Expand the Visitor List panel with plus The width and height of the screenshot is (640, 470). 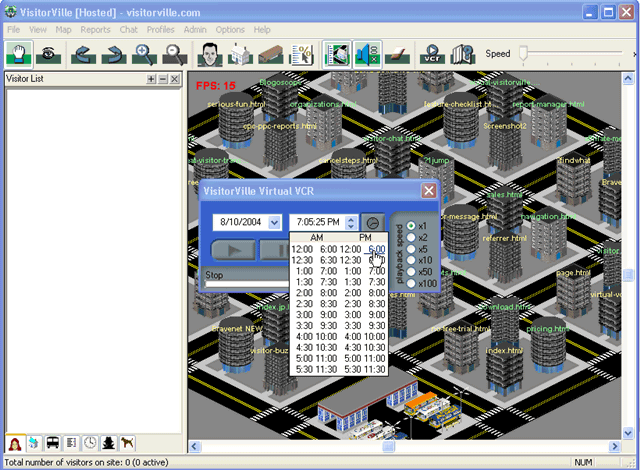pyautogui.click(x=150, y=78)
